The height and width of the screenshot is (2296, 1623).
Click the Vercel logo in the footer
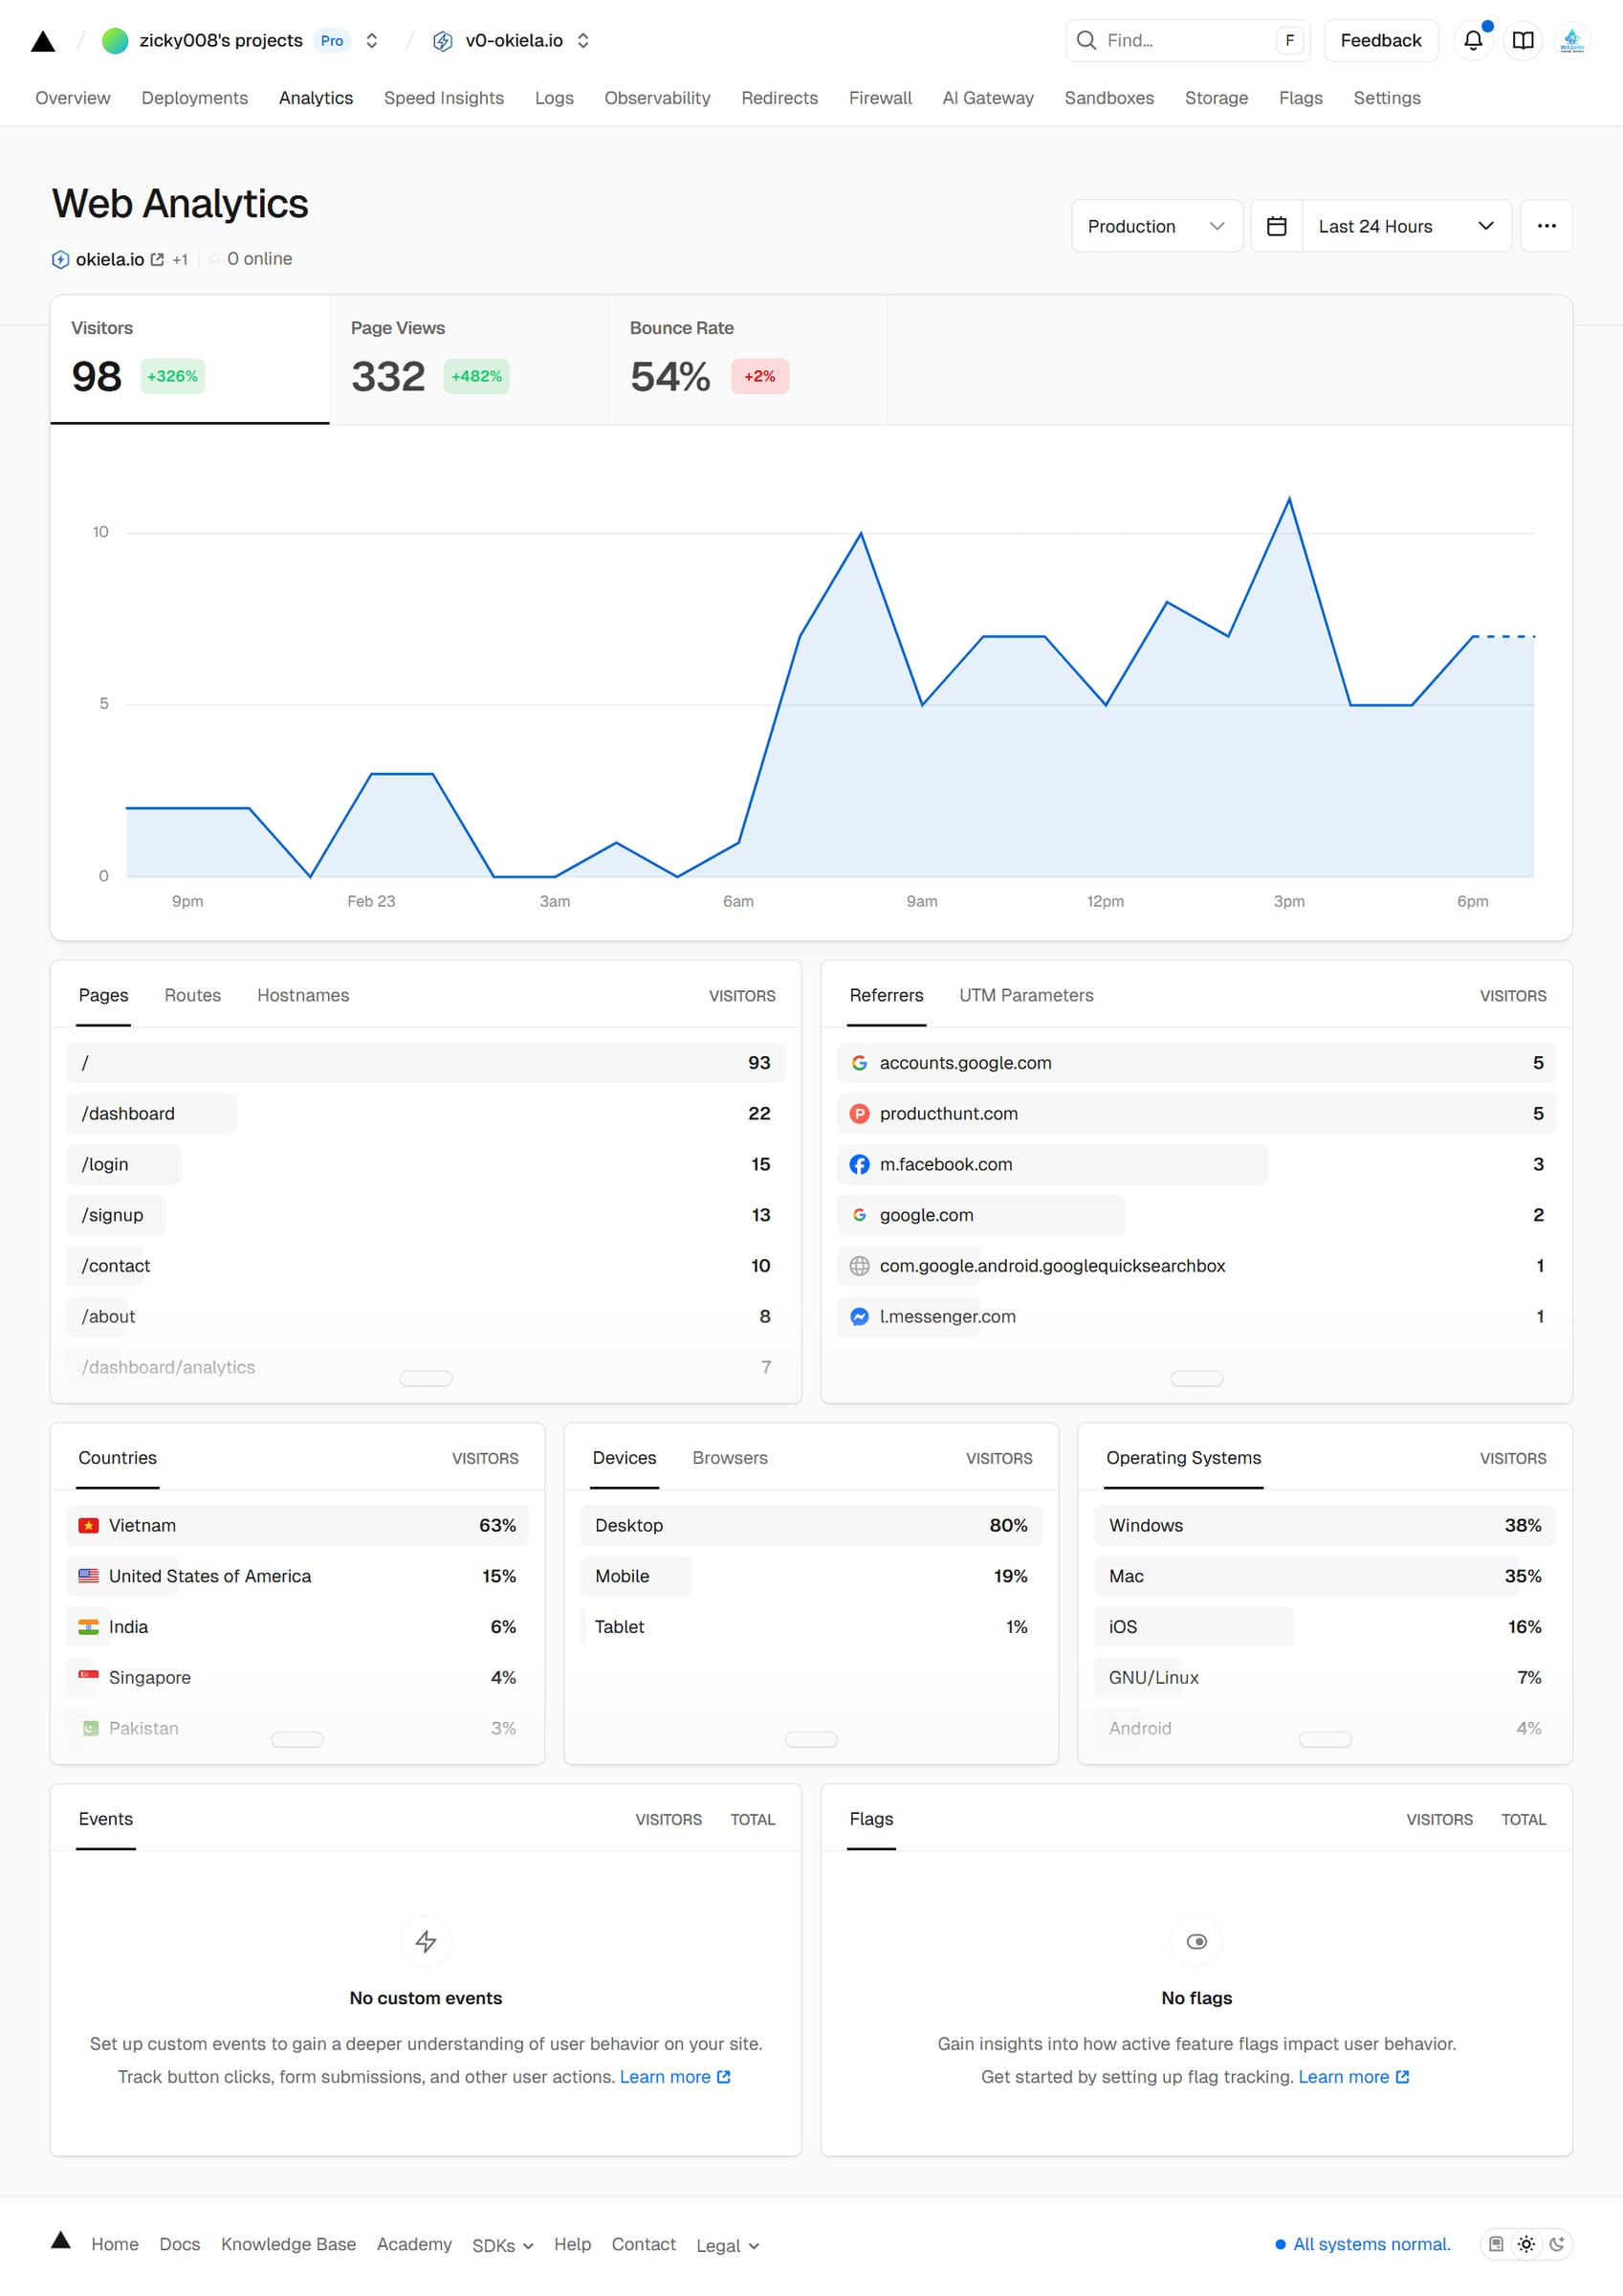(x=61, y=2244)
